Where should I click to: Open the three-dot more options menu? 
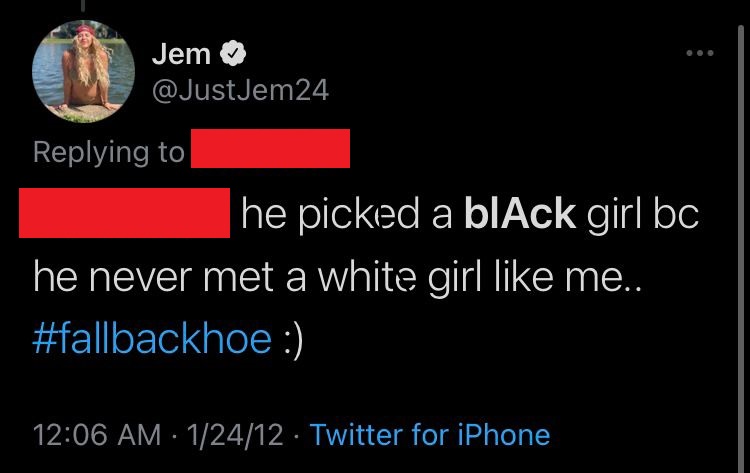700,53
